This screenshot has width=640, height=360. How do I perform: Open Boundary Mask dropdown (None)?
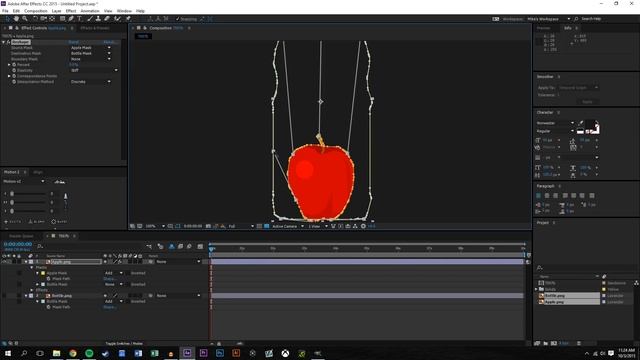90,59
